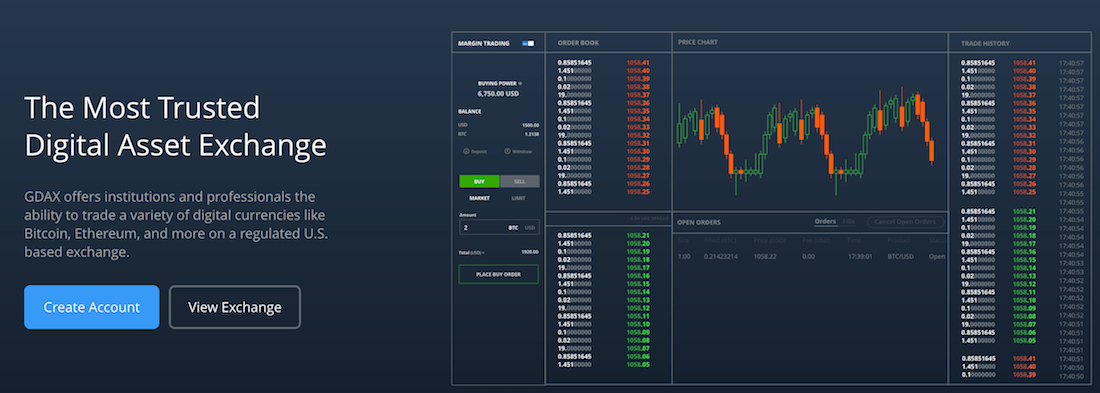Click the last red candlestick on the price chart

pyautogui.click(x=932, y=151)
